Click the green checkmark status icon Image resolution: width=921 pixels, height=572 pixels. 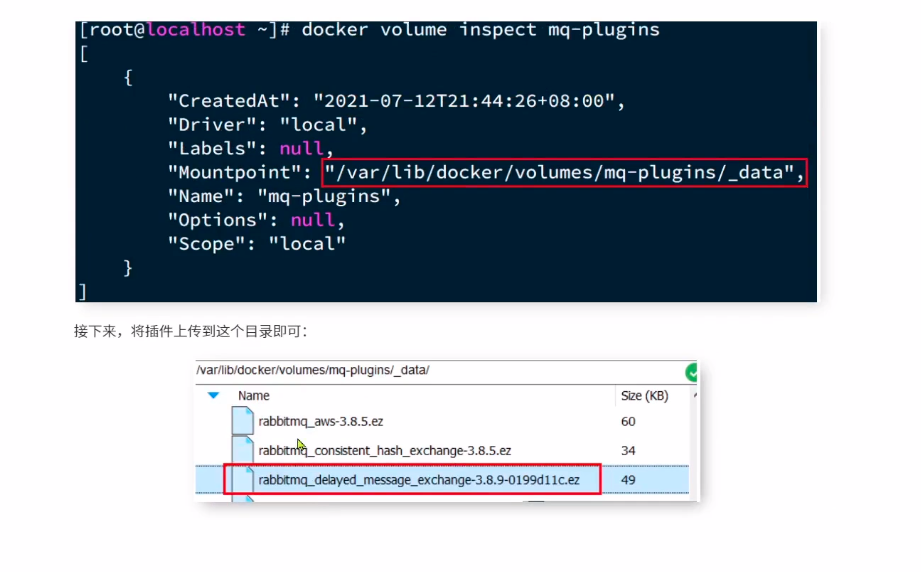(x=691, y=372)
